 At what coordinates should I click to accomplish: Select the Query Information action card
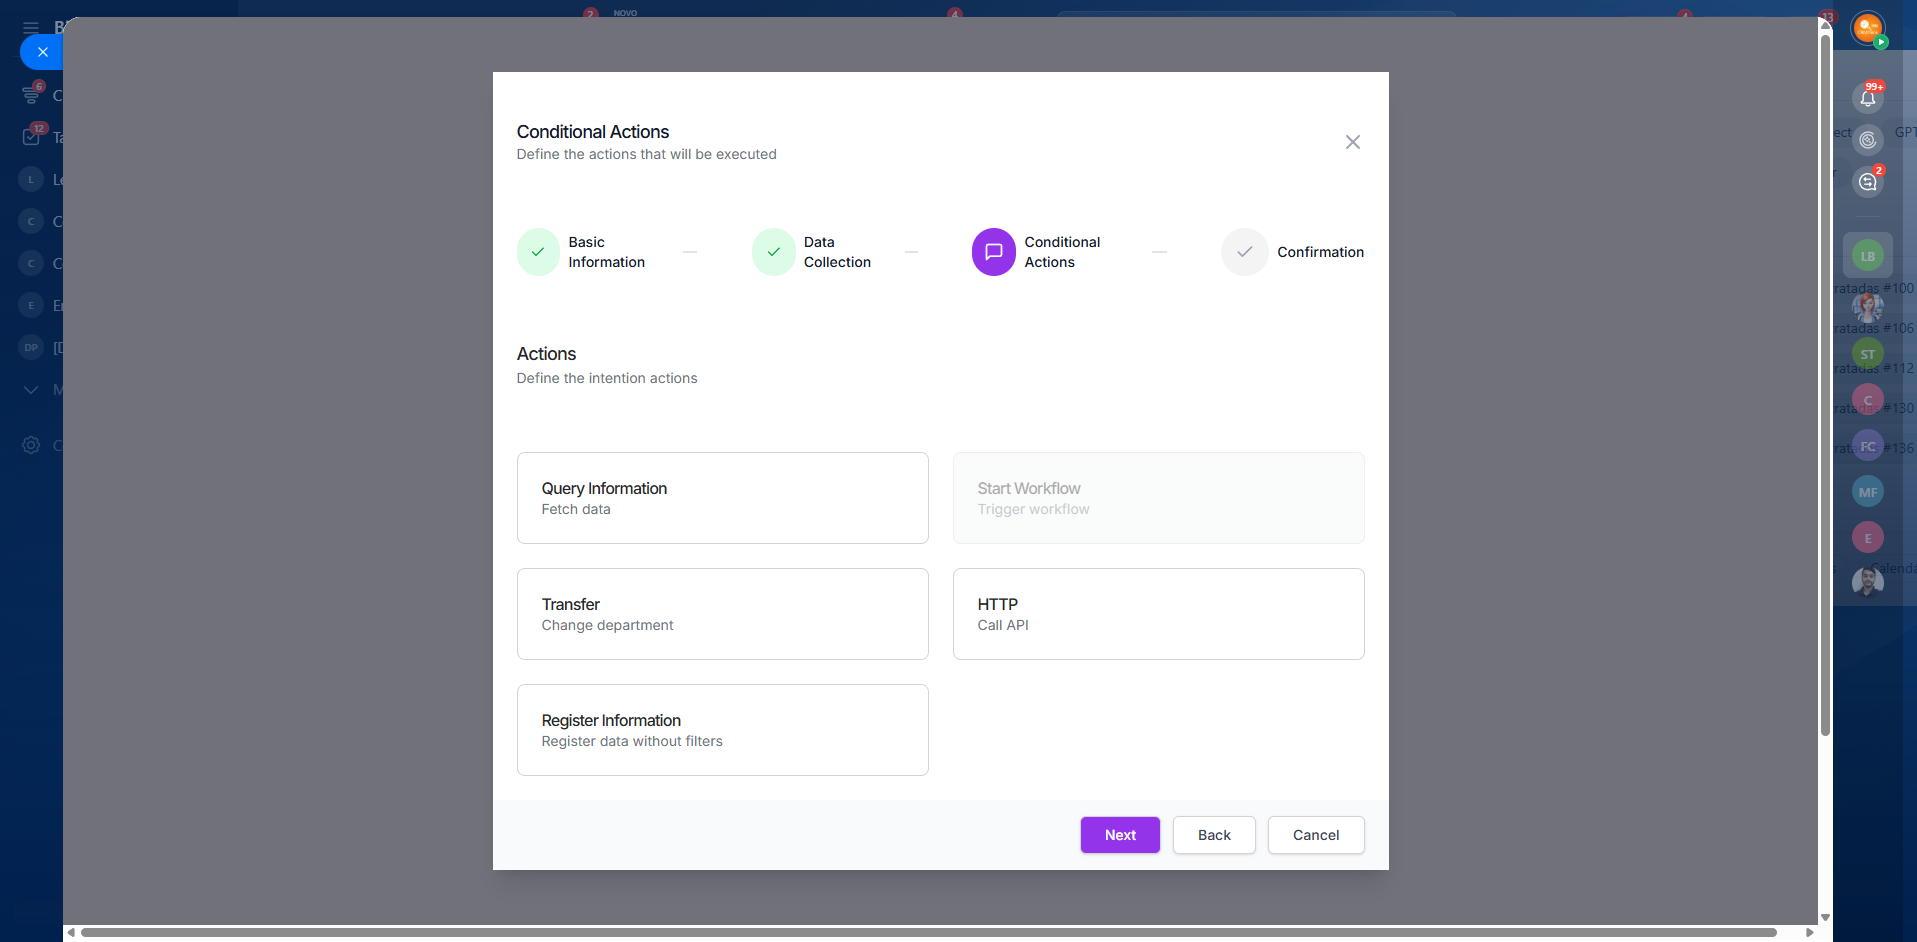click(x=722, y=498)
